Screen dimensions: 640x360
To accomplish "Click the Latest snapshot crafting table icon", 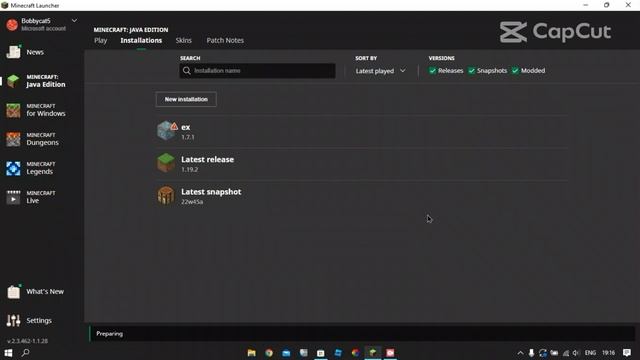I will 166,196.
